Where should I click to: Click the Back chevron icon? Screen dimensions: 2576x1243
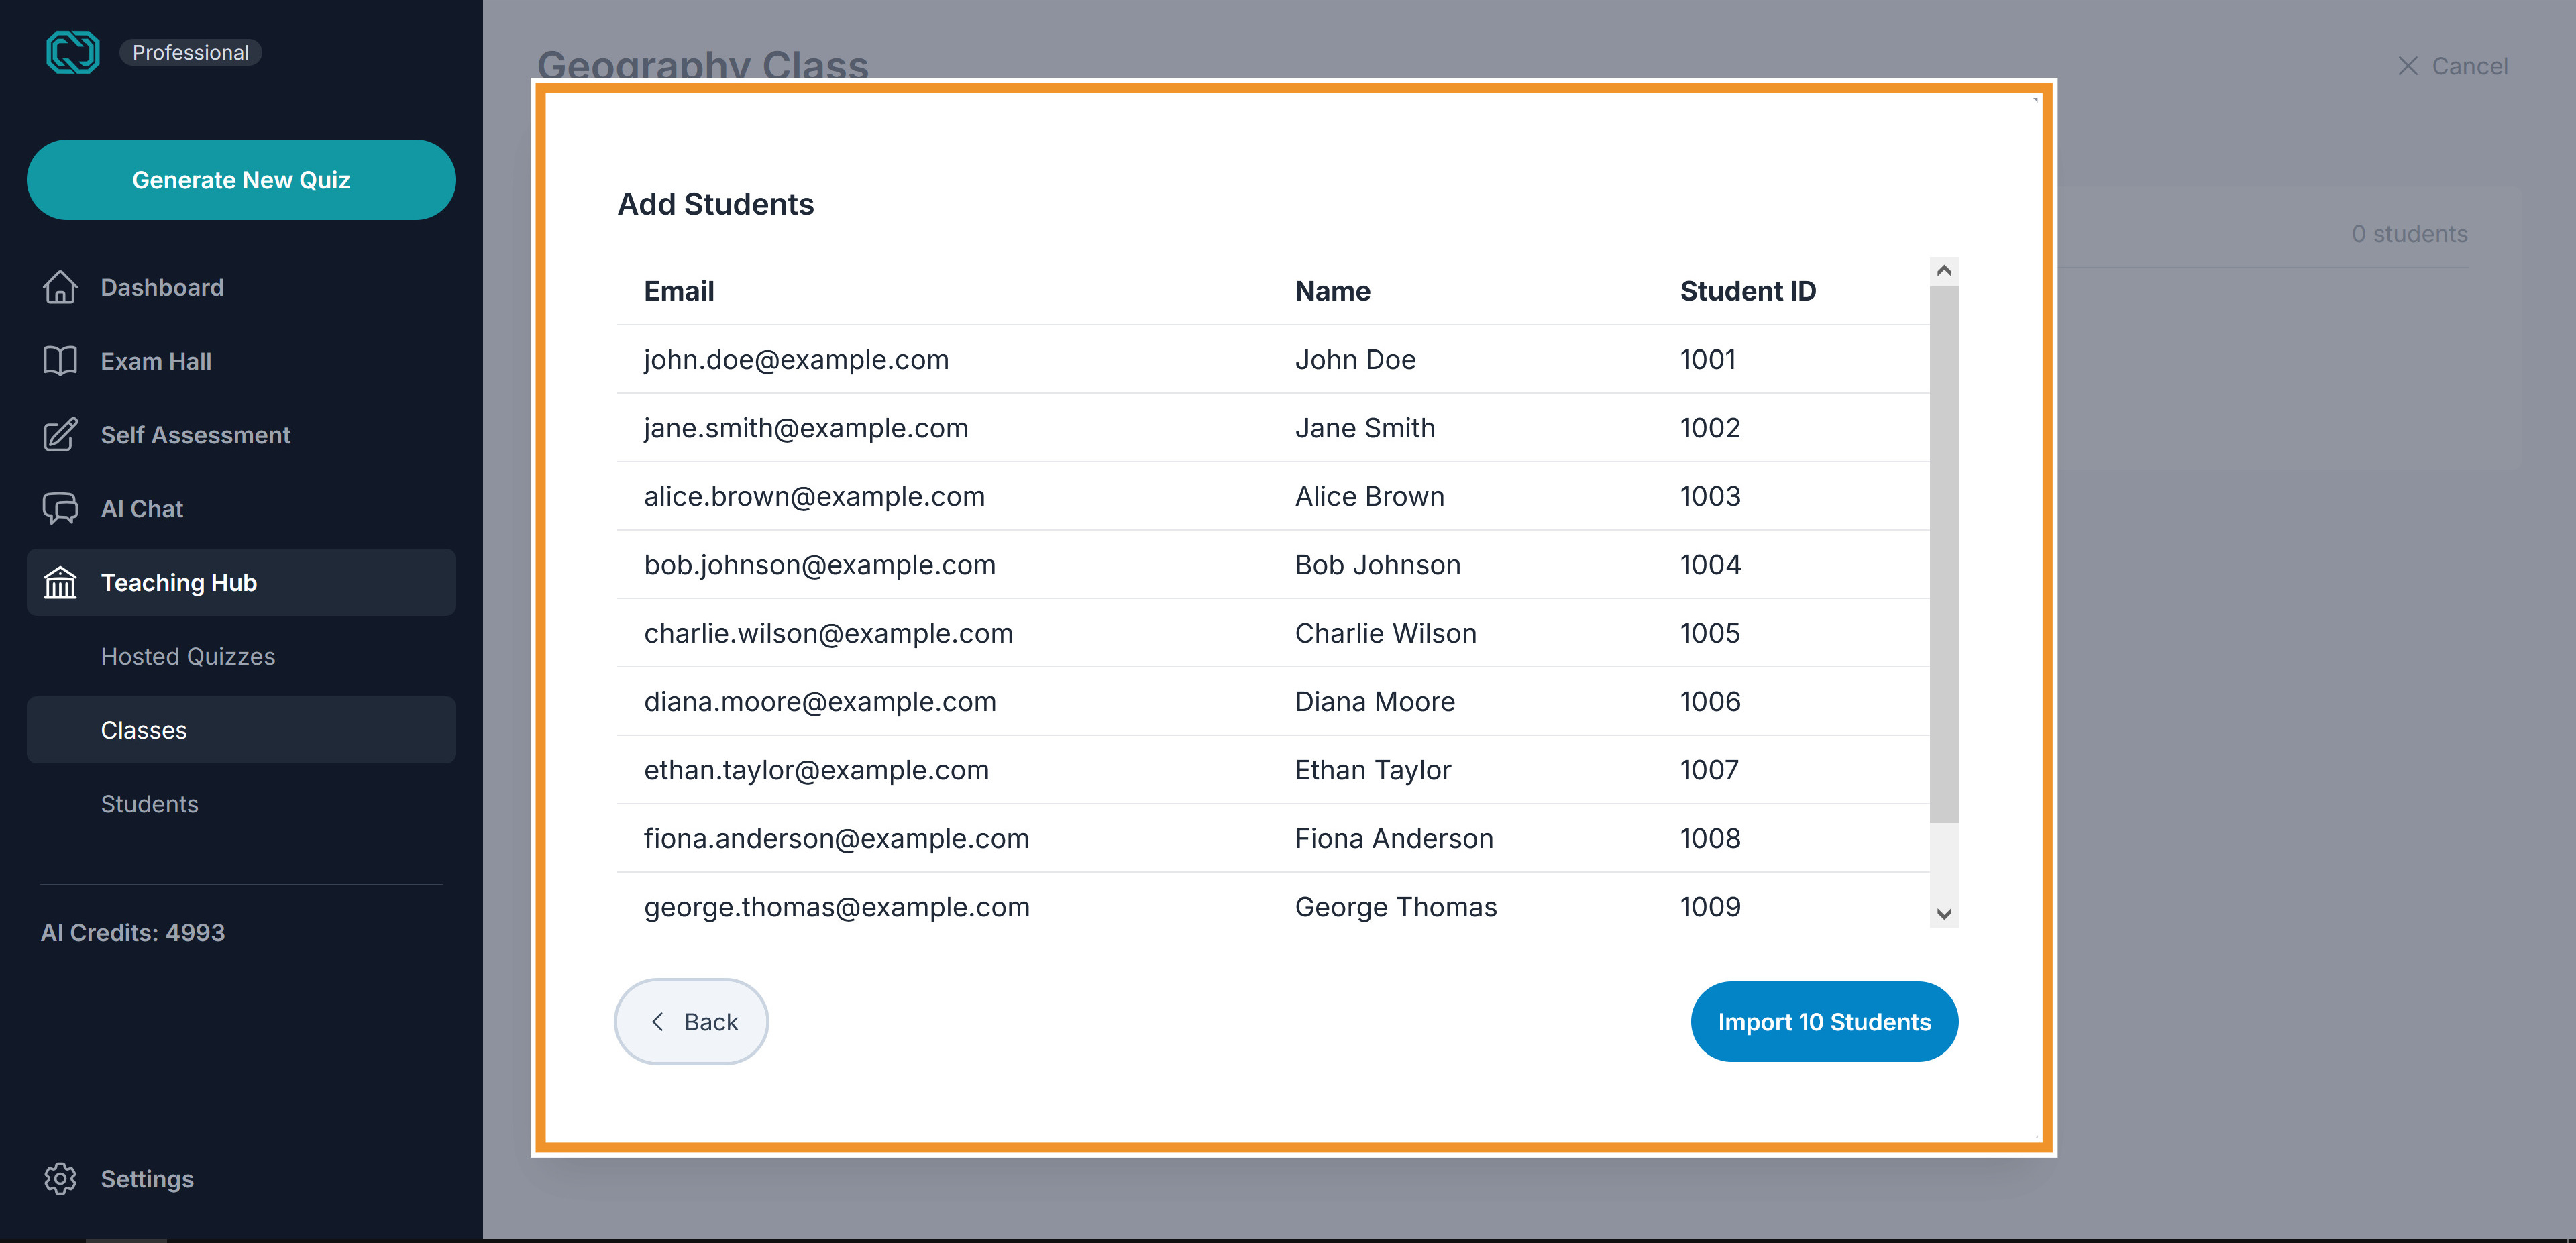[657, 1022]
